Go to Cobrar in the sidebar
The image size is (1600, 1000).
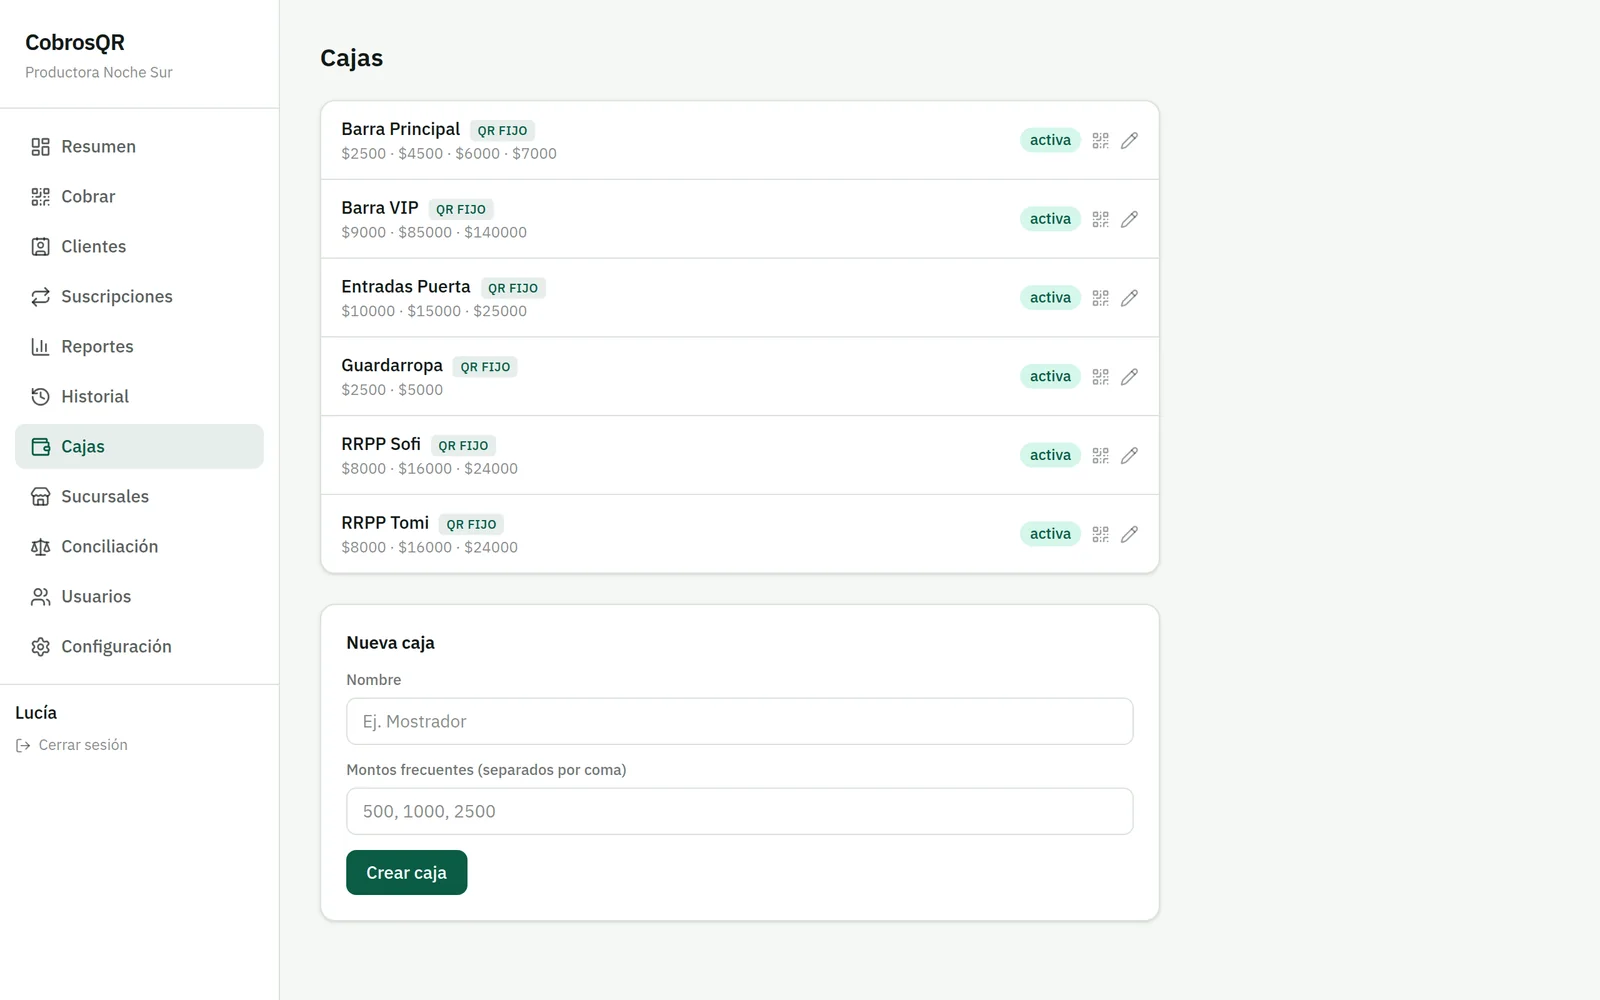click(139, 197)
